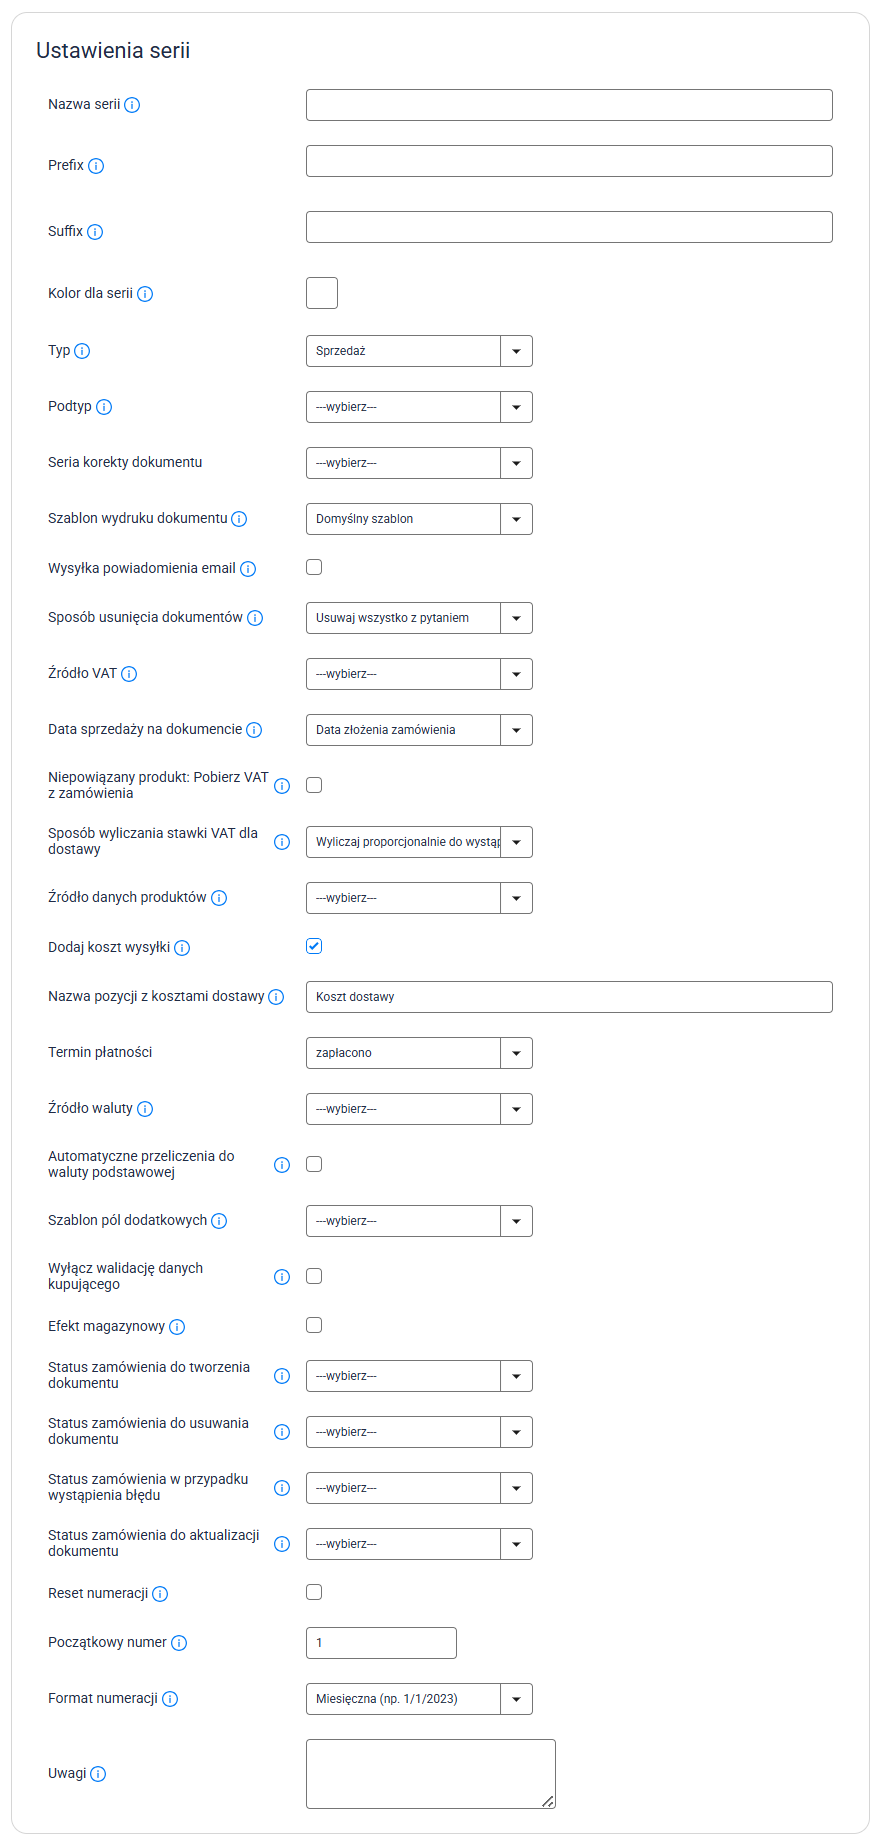The width and height of the screenshot is (882, 1846).
Task: Open the Sposób usunięcia dokumentów dropdown
Action: 419,618
